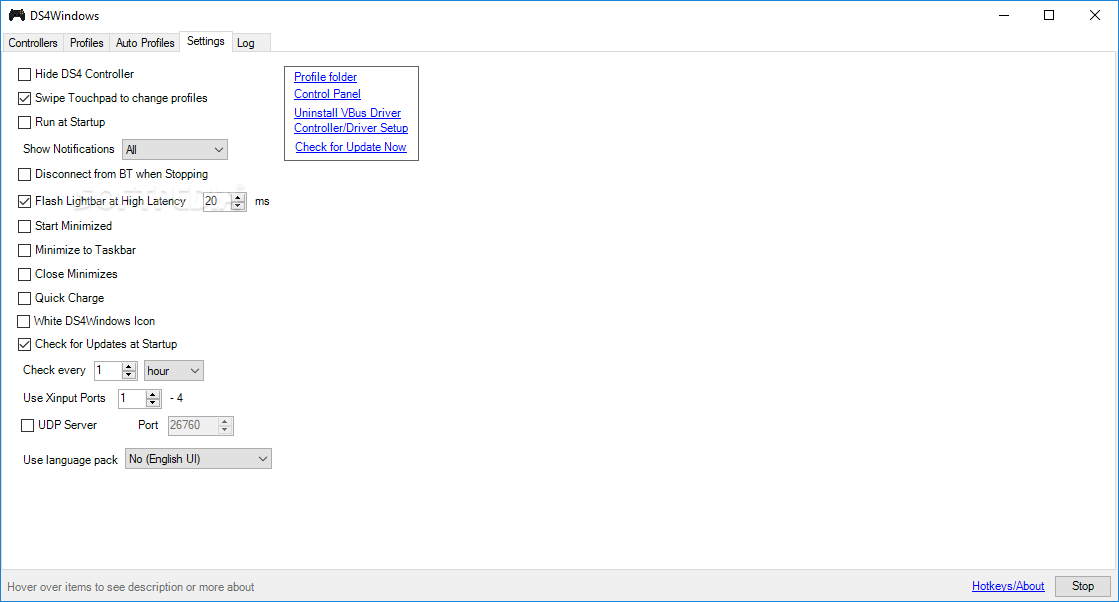This screenshot has height=602, width=1119.
Task: Click the Port label beside UDP Server
Action: tap(148, 425)
